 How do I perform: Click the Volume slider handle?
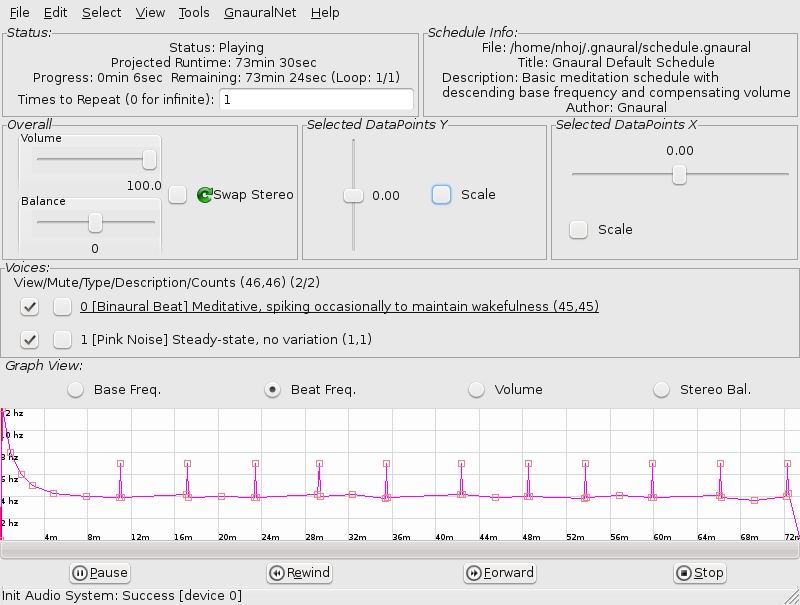pos(149,159)
